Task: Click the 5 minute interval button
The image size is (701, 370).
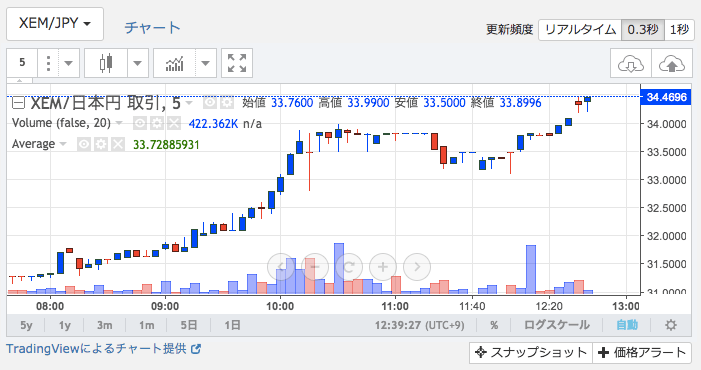Action: click(x=22, y=63)
